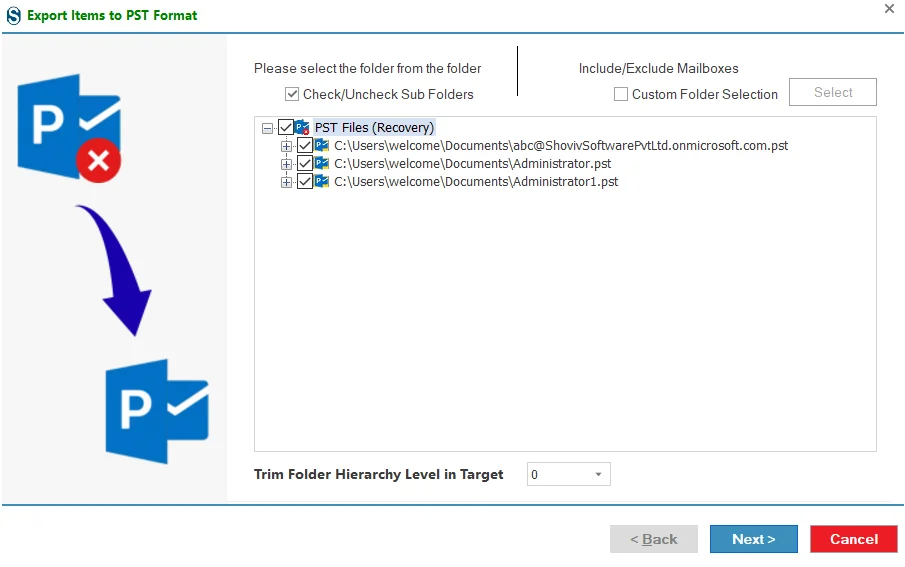Image resolution: width=905 pixels, height=567 pixels.
Task: Click the Select button for mailboxes
Action: coord(833,92)
